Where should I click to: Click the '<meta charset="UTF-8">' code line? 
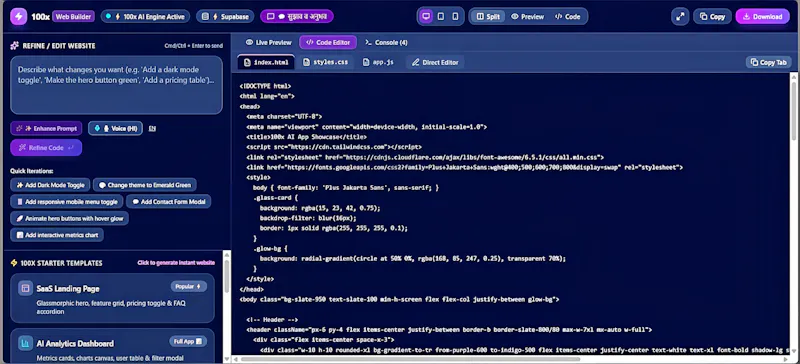[284, 116]
